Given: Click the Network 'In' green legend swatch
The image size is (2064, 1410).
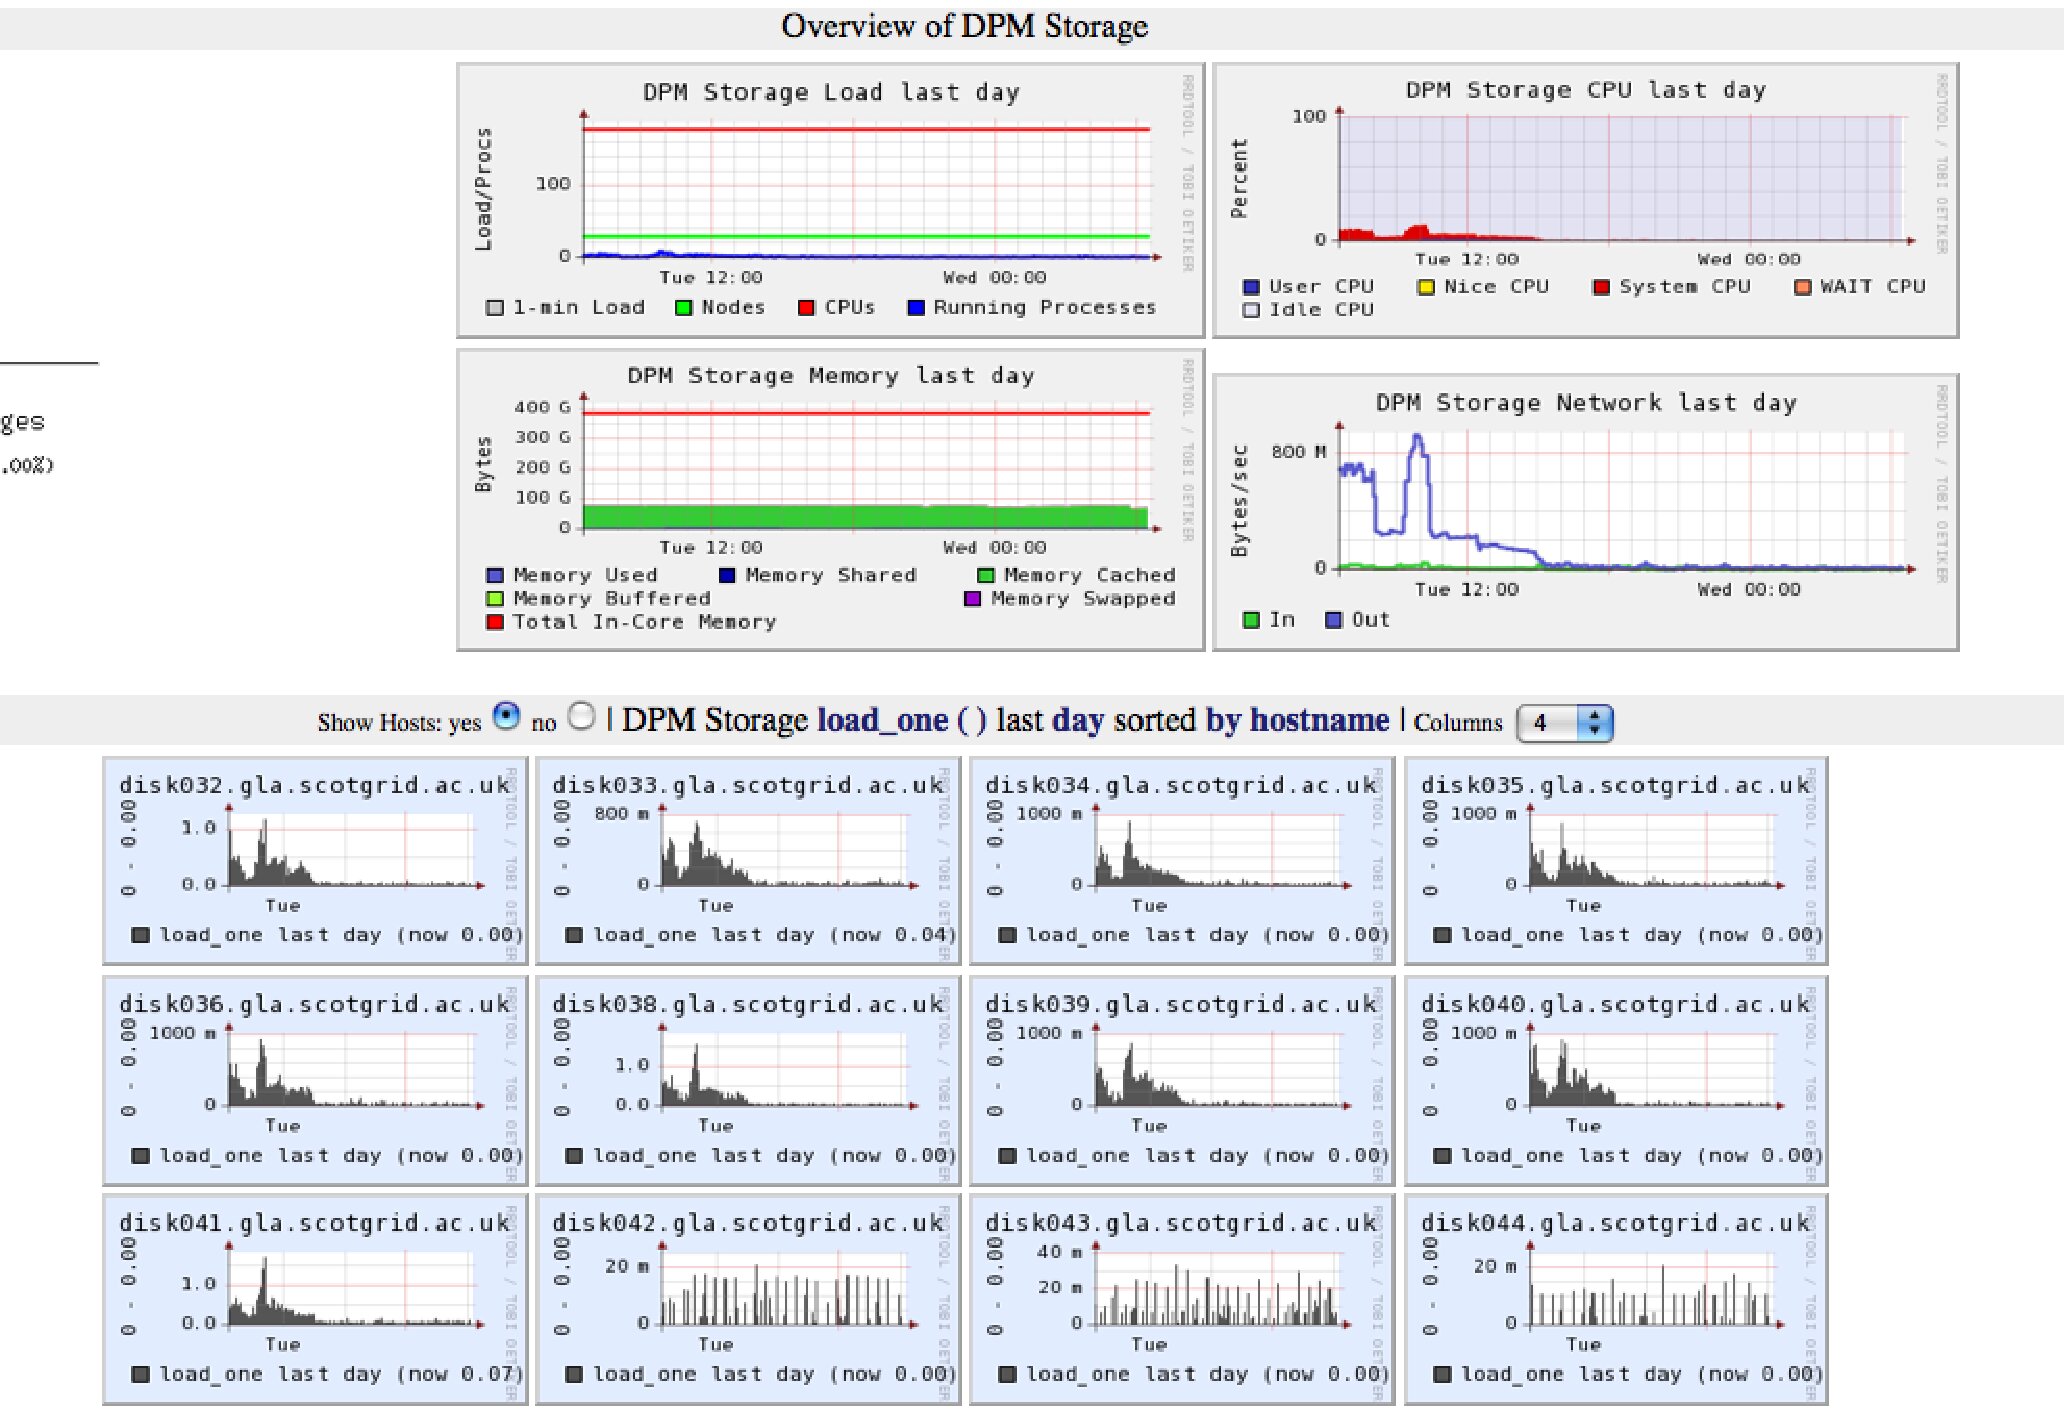Looking at the screenshot, I should click(1251, 620).
